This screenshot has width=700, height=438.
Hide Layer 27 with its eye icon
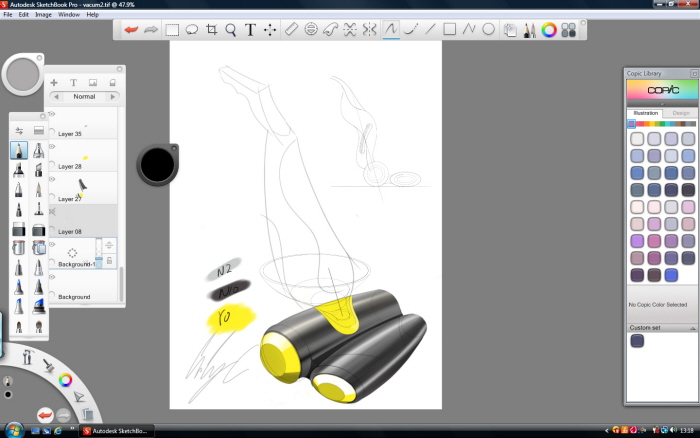52,179
